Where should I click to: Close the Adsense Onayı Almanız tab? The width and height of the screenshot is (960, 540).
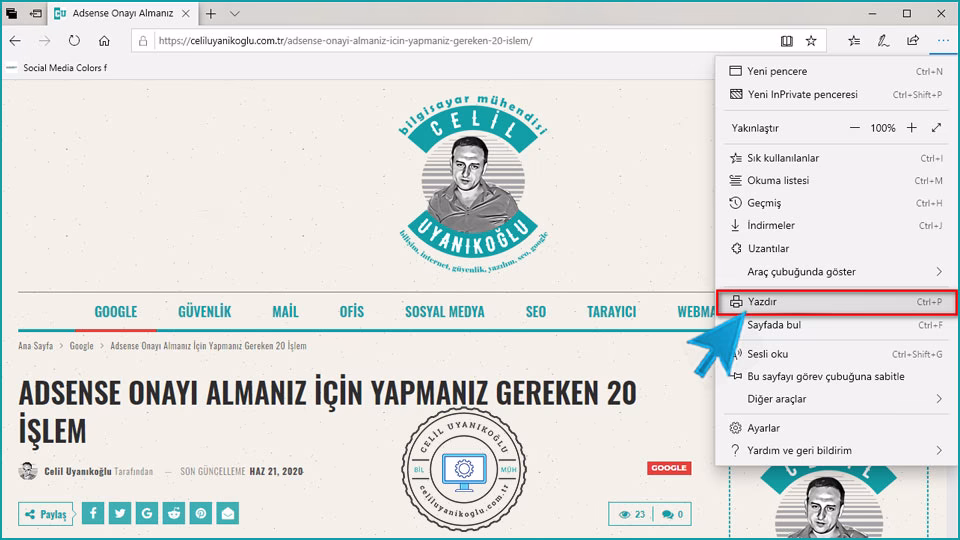(x=186, y=13)
